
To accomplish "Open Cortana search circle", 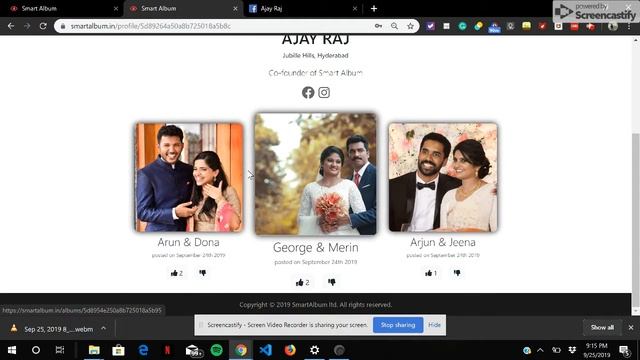I will pos(36,350).
